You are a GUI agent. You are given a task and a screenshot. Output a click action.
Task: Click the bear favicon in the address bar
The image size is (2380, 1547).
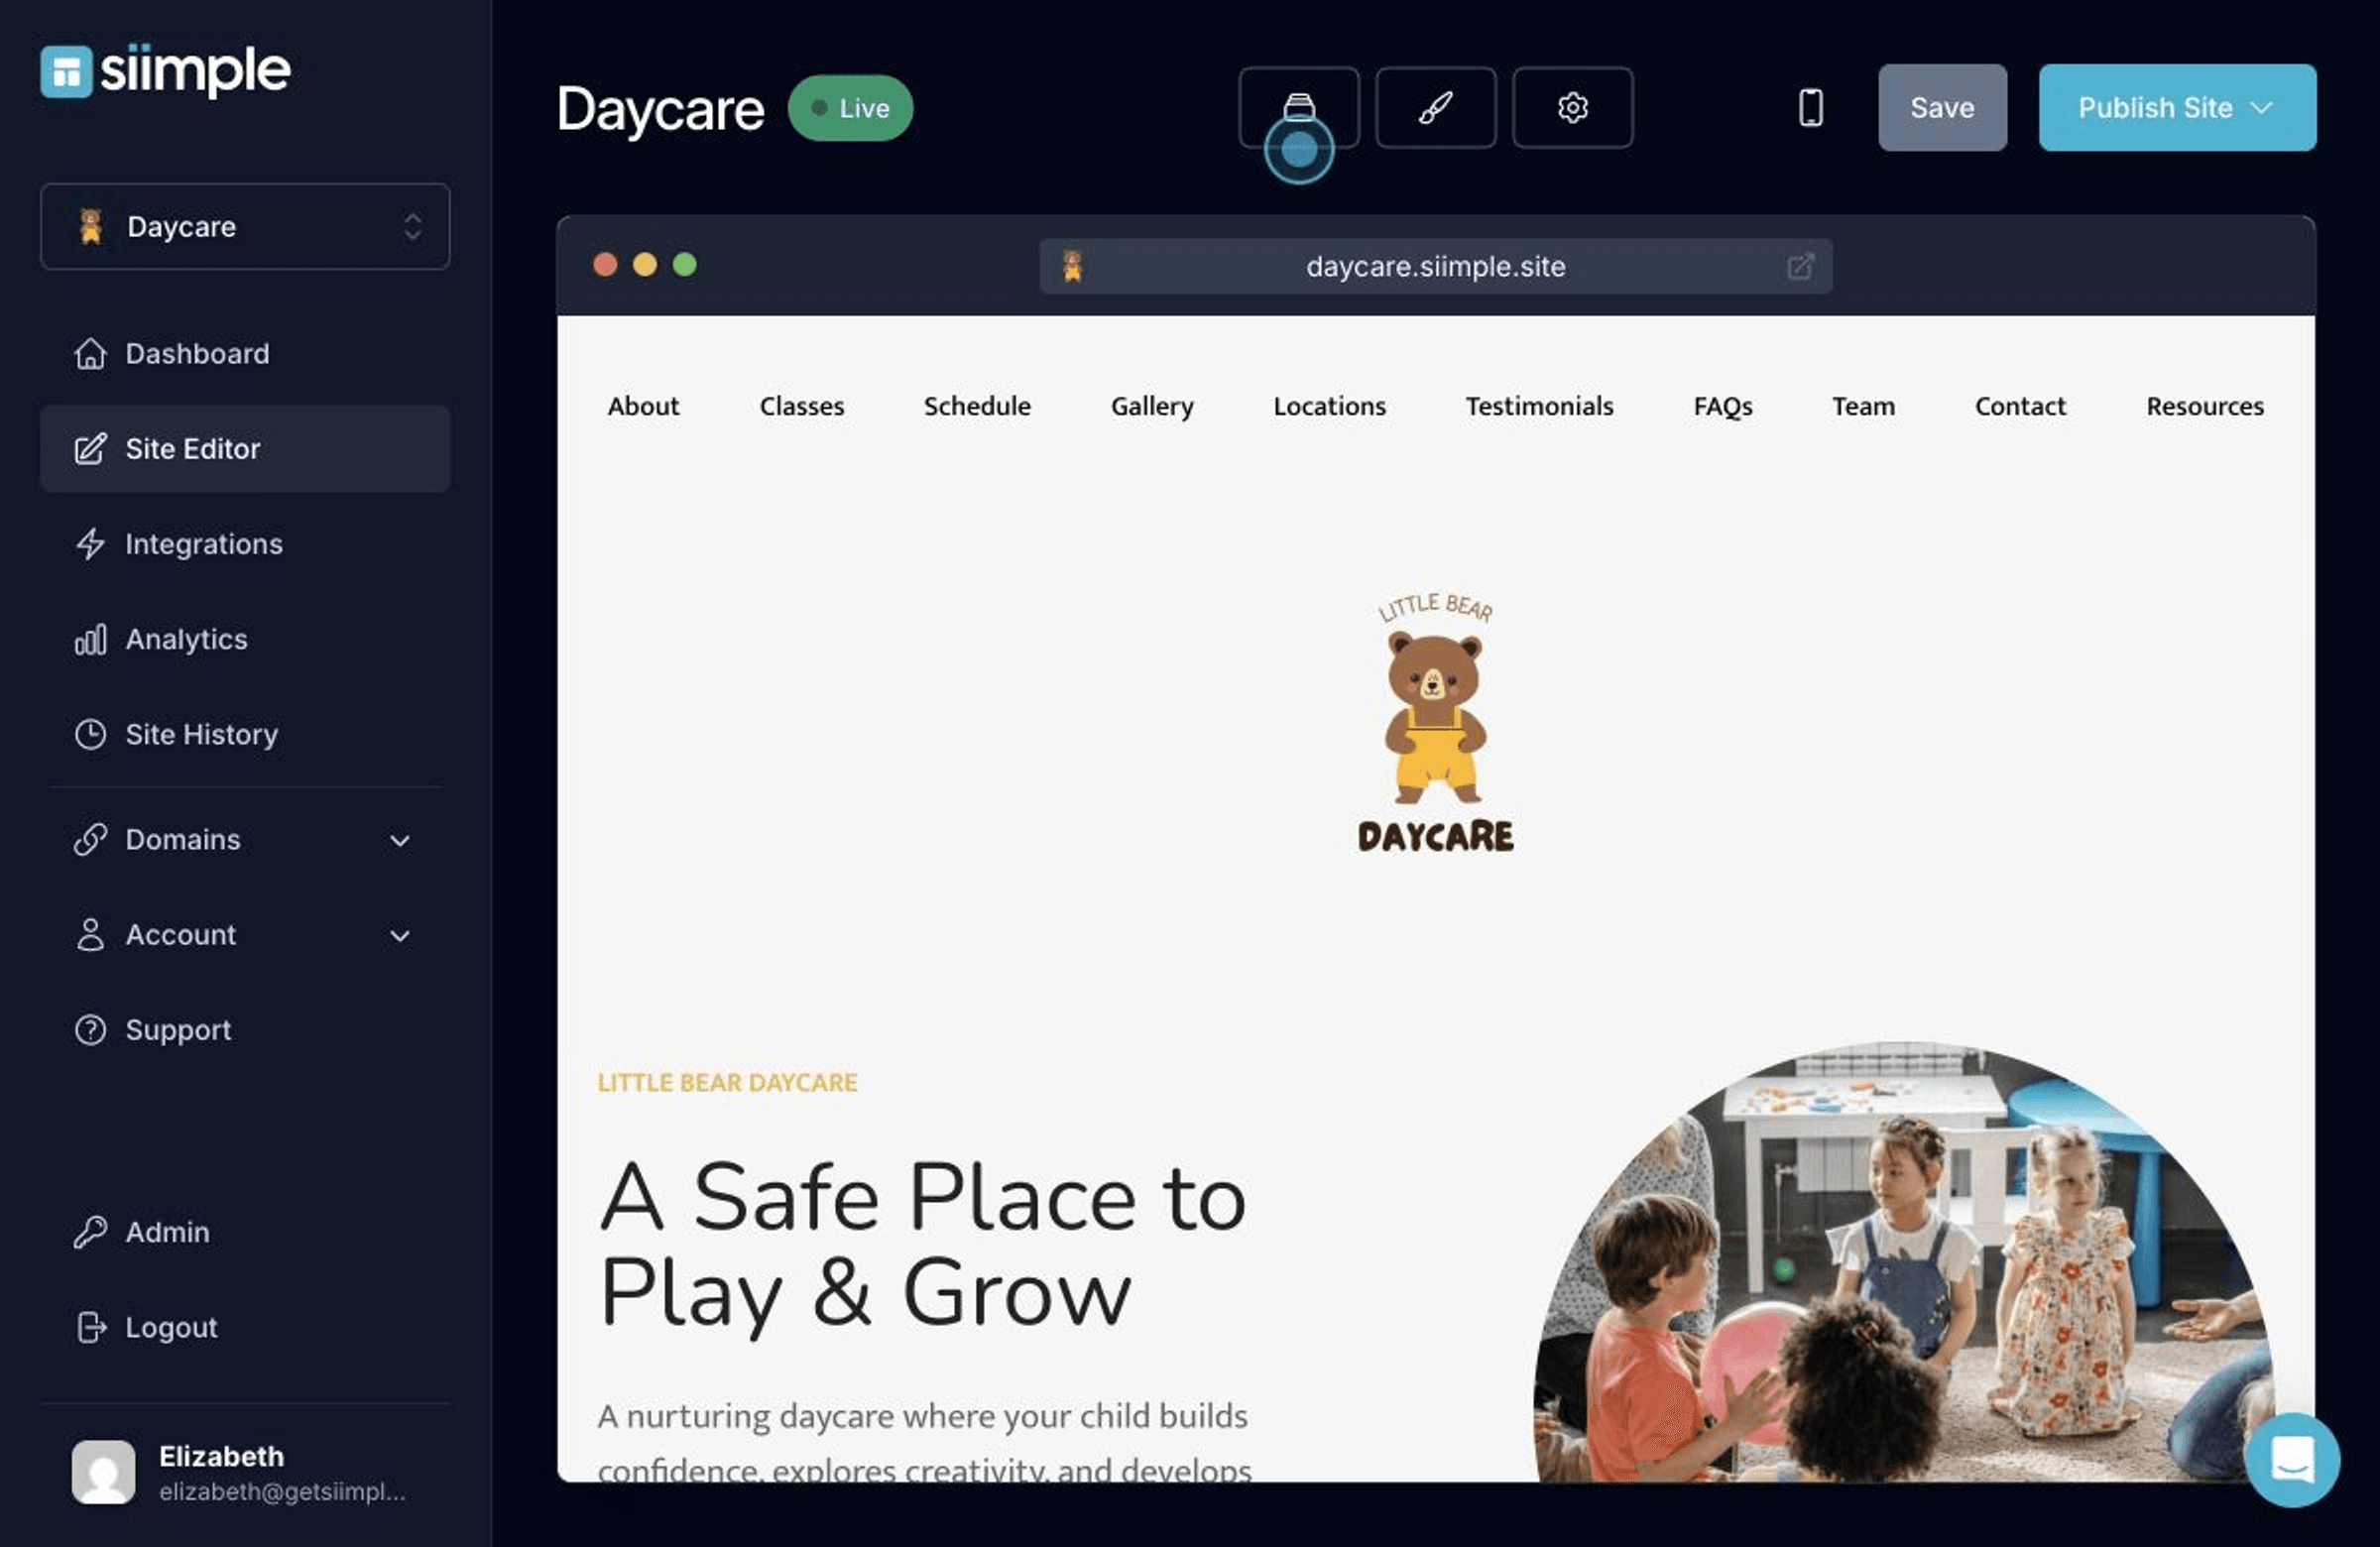pyautogui.click(x=1072, y=266)
